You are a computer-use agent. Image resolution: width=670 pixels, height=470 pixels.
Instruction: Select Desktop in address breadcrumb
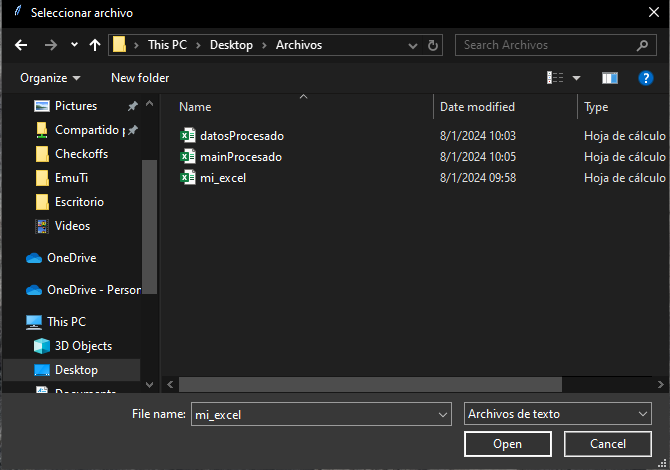pyautogui.click(x=231, y=45)
